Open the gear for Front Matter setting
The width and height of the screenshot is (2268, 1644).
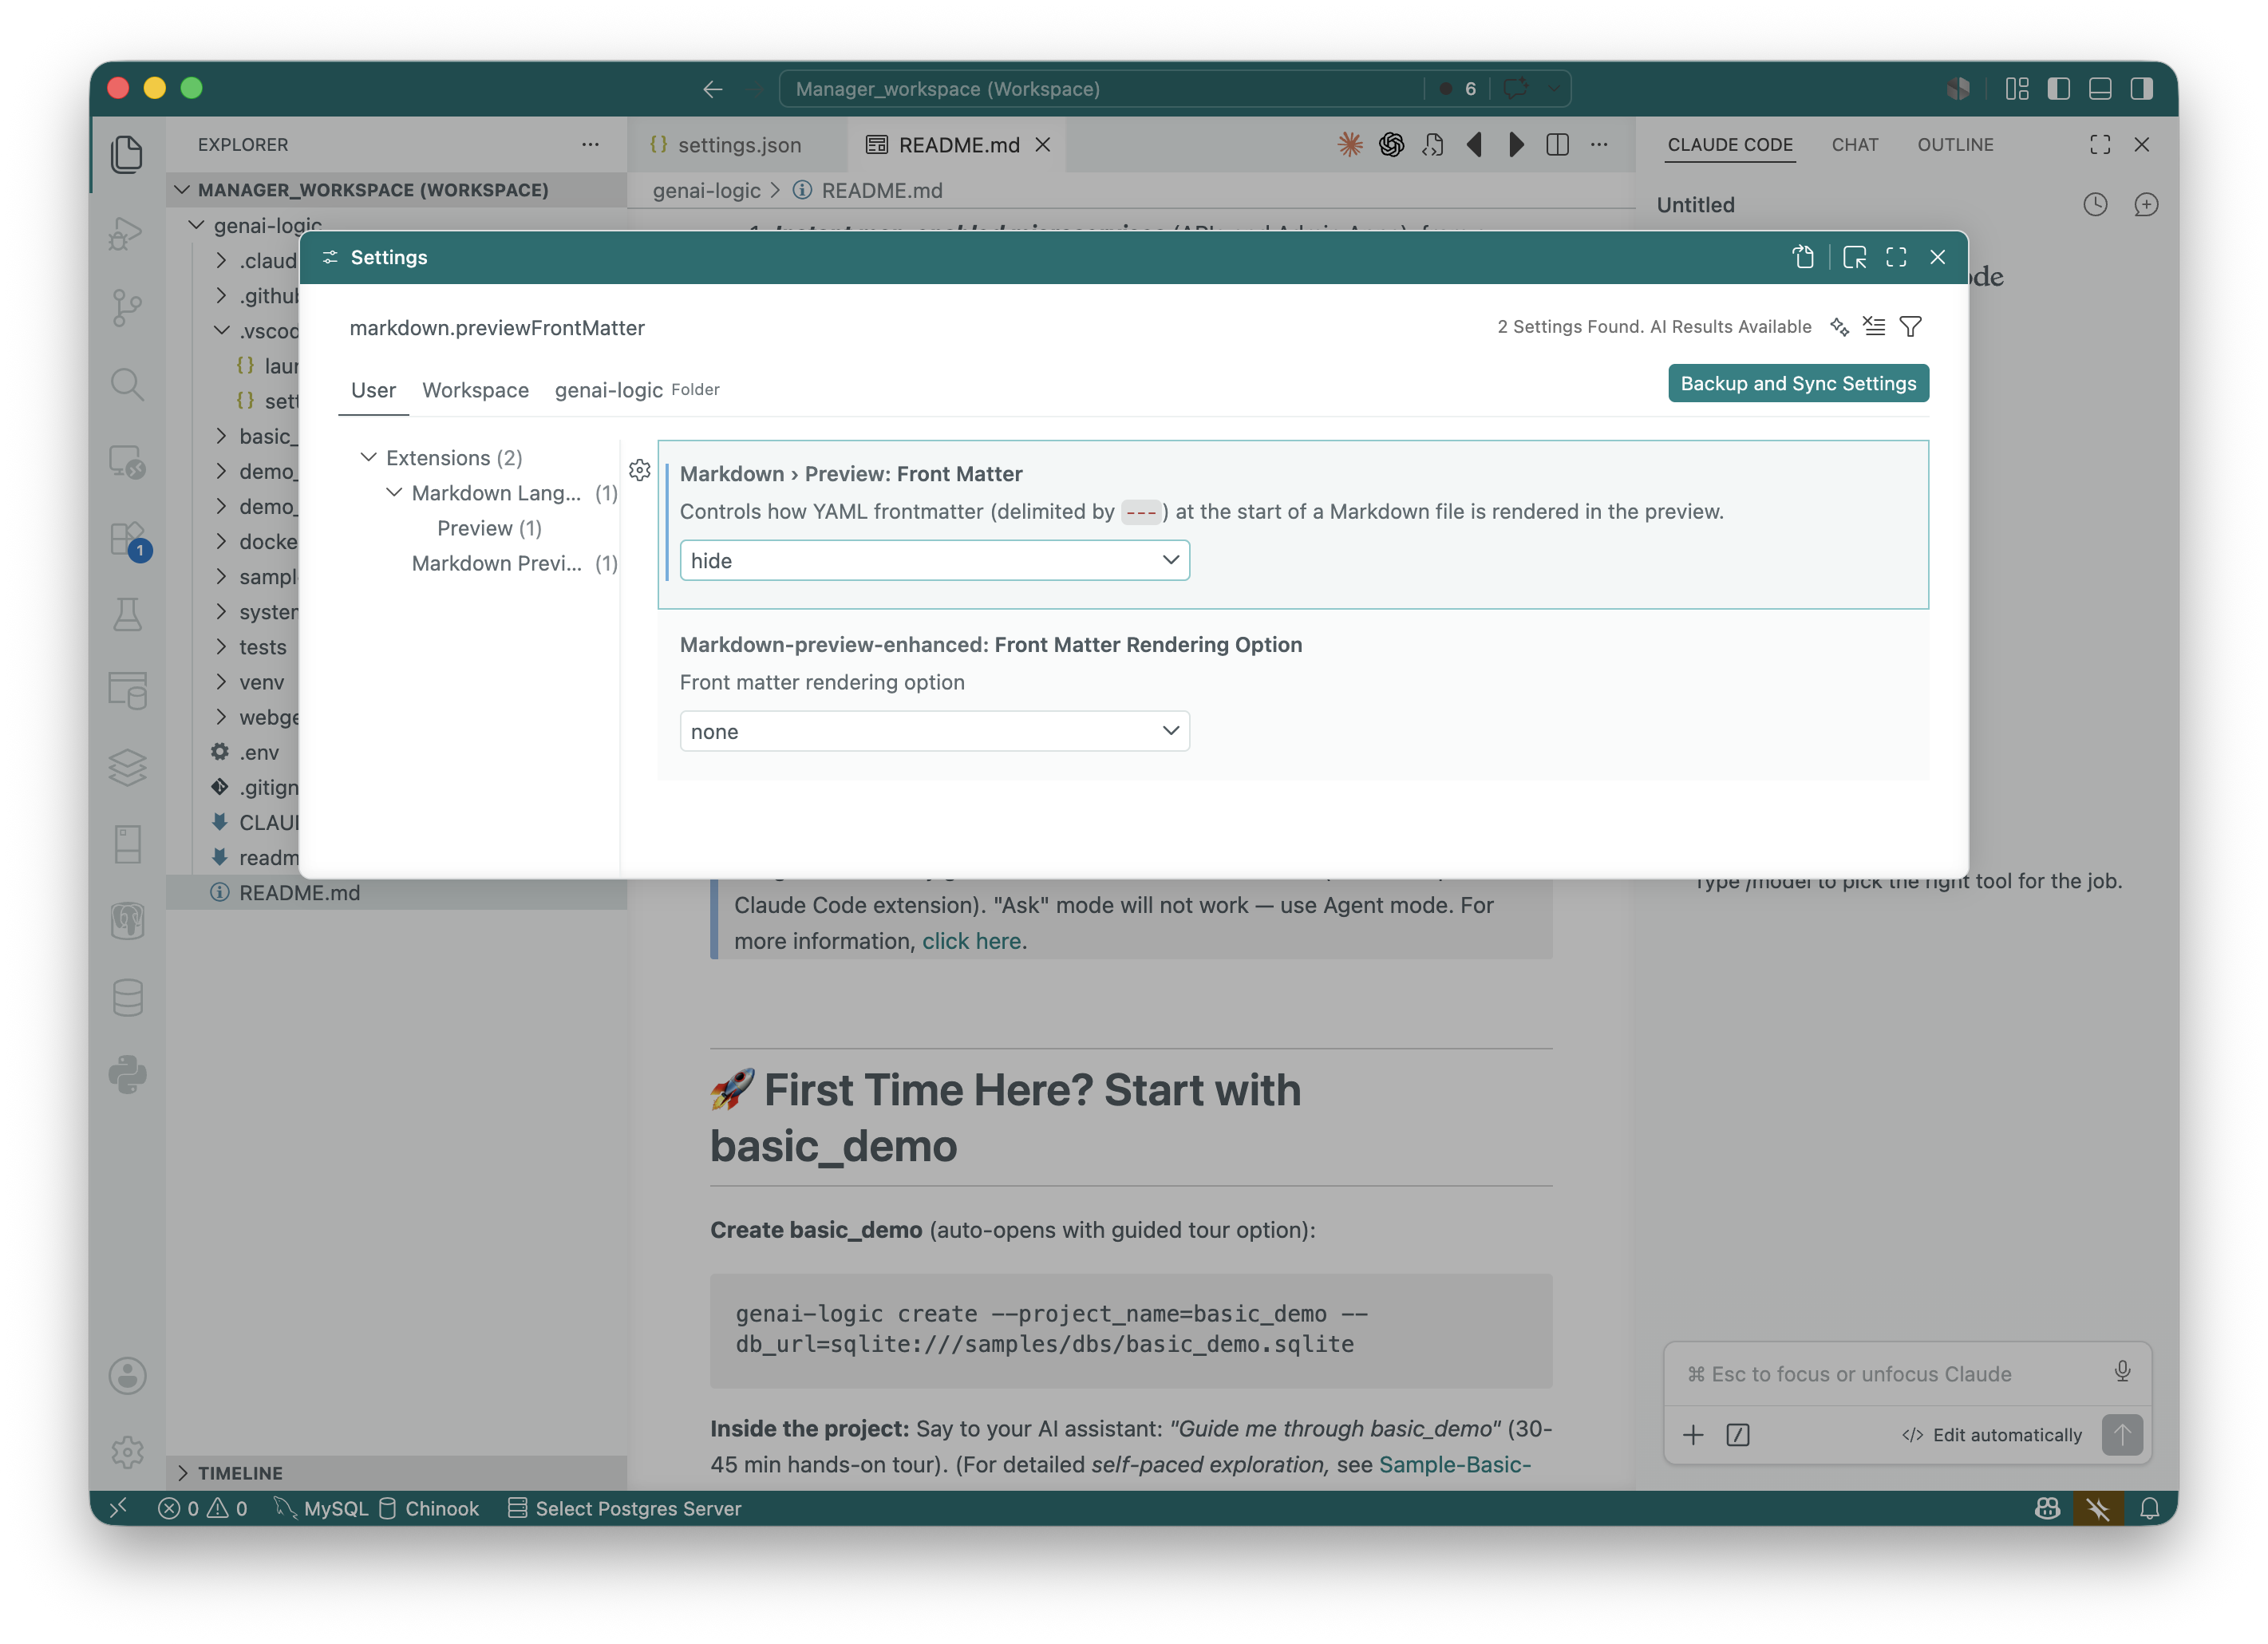click(x=640, y=470)
